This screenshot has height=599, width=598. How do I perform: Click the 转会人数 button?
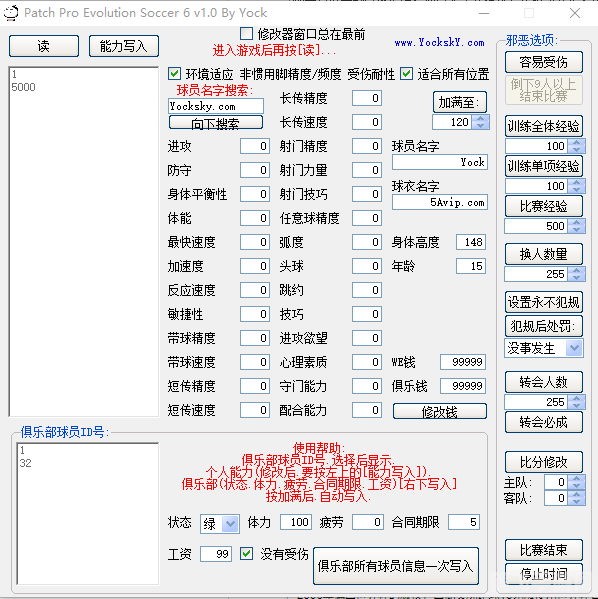click(x=544, y=382)
